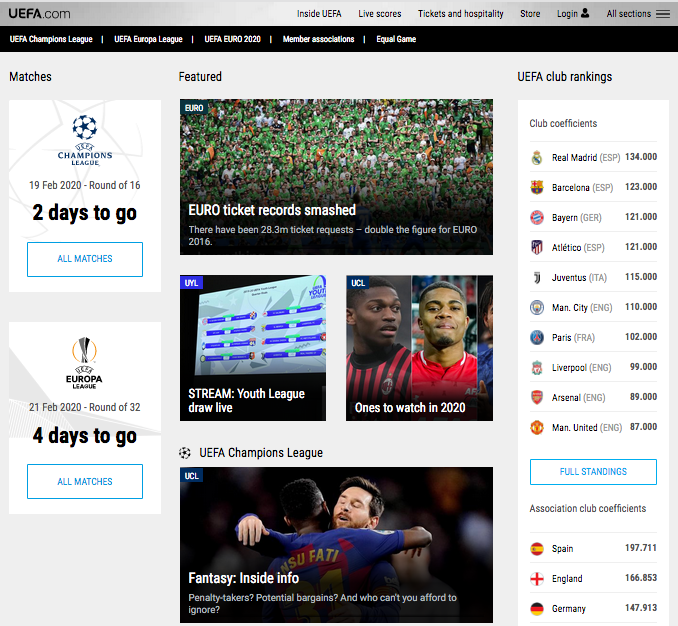
Task: Open the All sections hamburger menu icon
Action: coord(663,14)
